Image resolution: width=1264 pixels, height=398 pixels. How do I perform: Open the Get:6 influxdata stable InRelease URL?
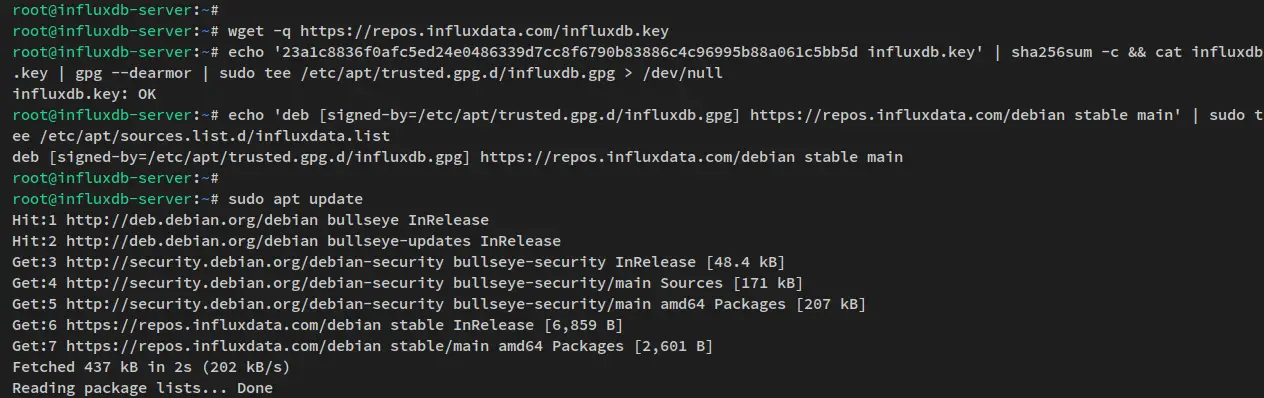pos(300,325)
